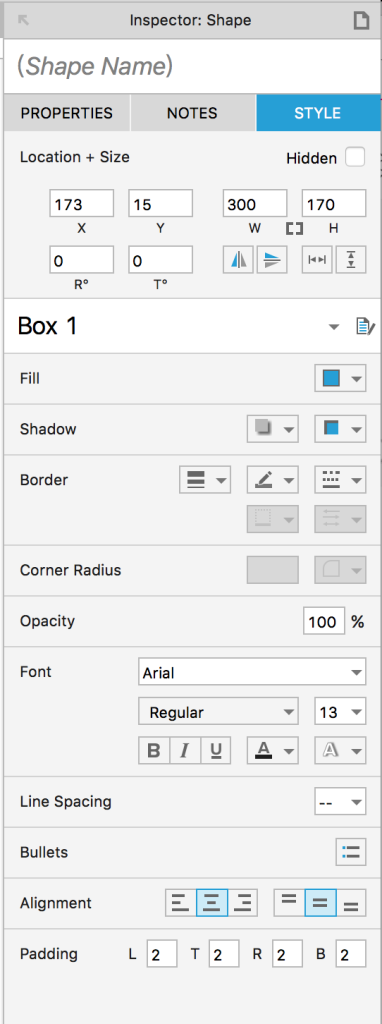Open the Border visibility dropdown

point(273,519)
